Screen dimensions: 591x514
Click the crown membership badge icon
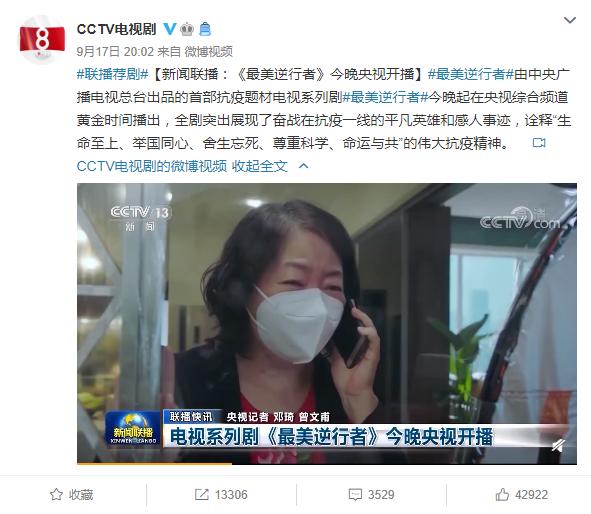point(187,29)
